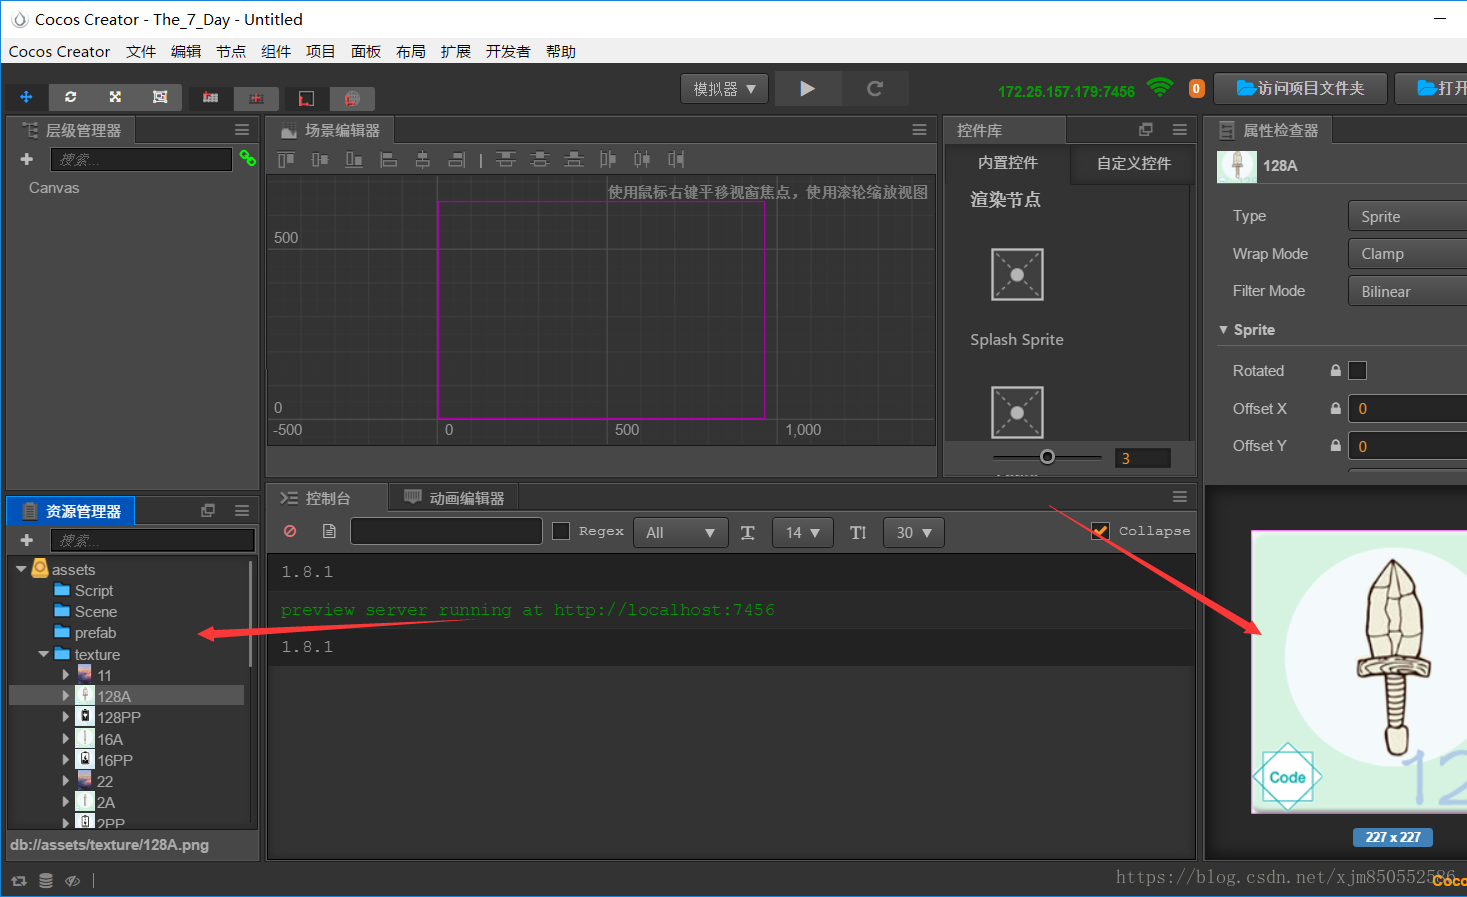This screenshot has width=1467, height=897.
Task: Collapse the assets root folder
Action: tap(21, 569)
